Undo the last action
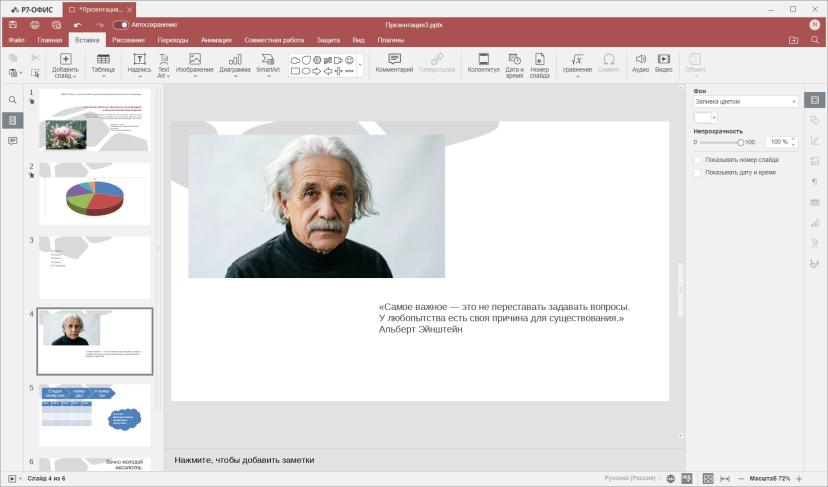 pyautogui.click(x=78, y=25)
